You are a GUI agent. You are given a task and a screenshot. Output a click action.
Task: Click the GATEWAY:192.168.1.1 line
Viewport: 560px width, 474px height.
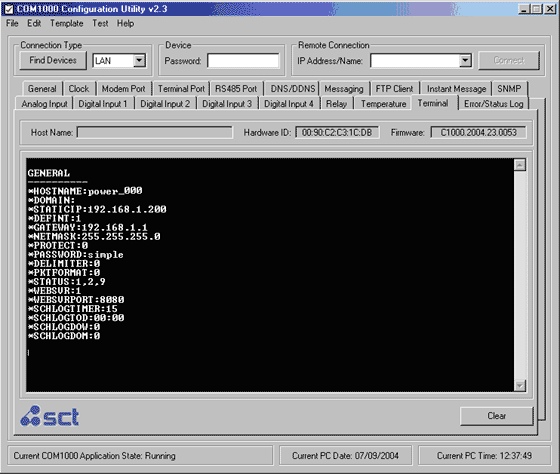88,228
